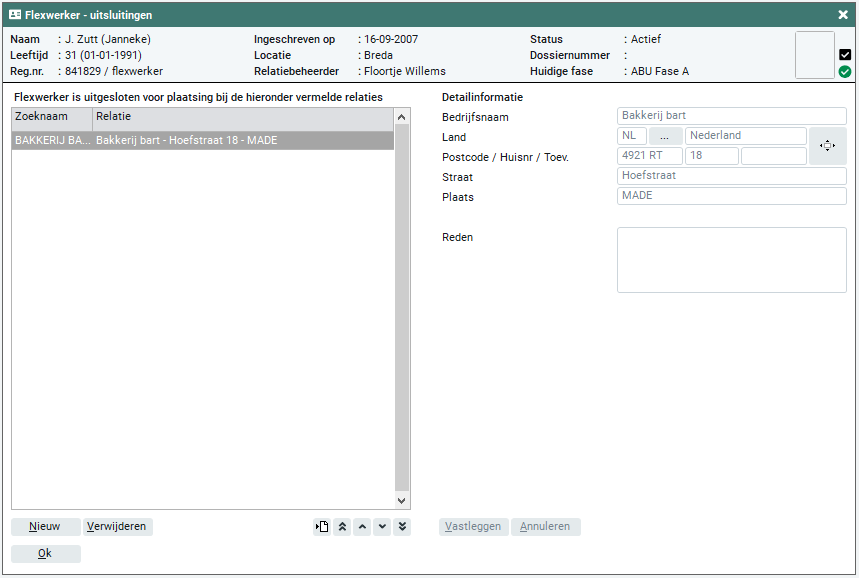This screenshot has height=578, width=859.
Task: Click the new record page icon
Action: (322, 527)
